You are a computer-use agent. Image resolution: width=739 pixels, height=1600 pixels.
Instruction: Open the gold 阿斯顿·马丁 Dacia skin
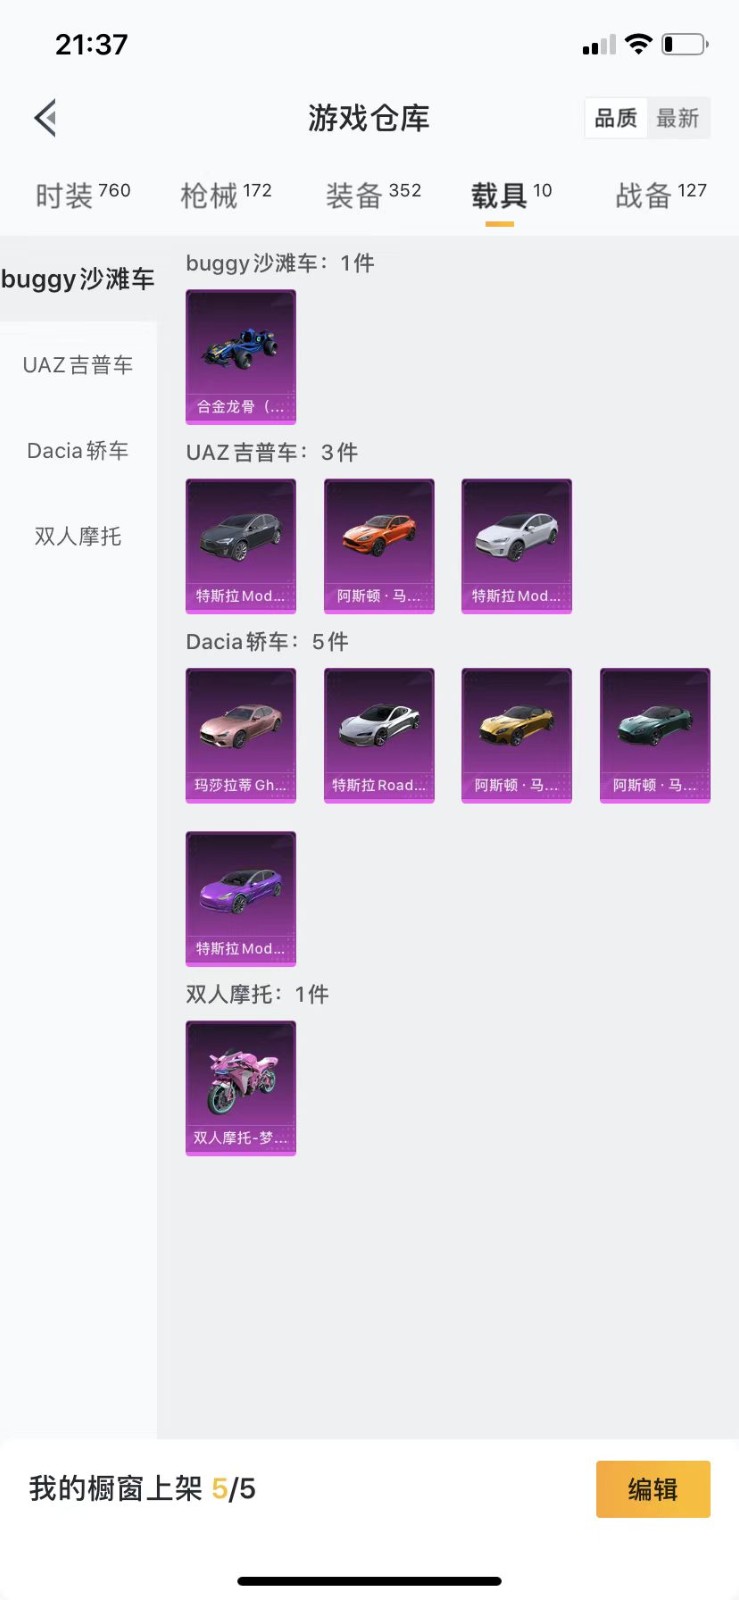click(x=516, y=735)
